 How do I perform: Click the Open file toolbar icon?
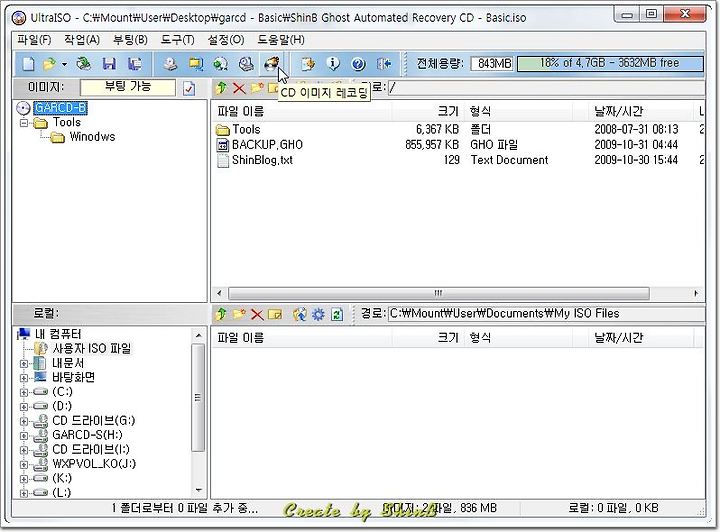pyautogui.click(x=49, y=64)
